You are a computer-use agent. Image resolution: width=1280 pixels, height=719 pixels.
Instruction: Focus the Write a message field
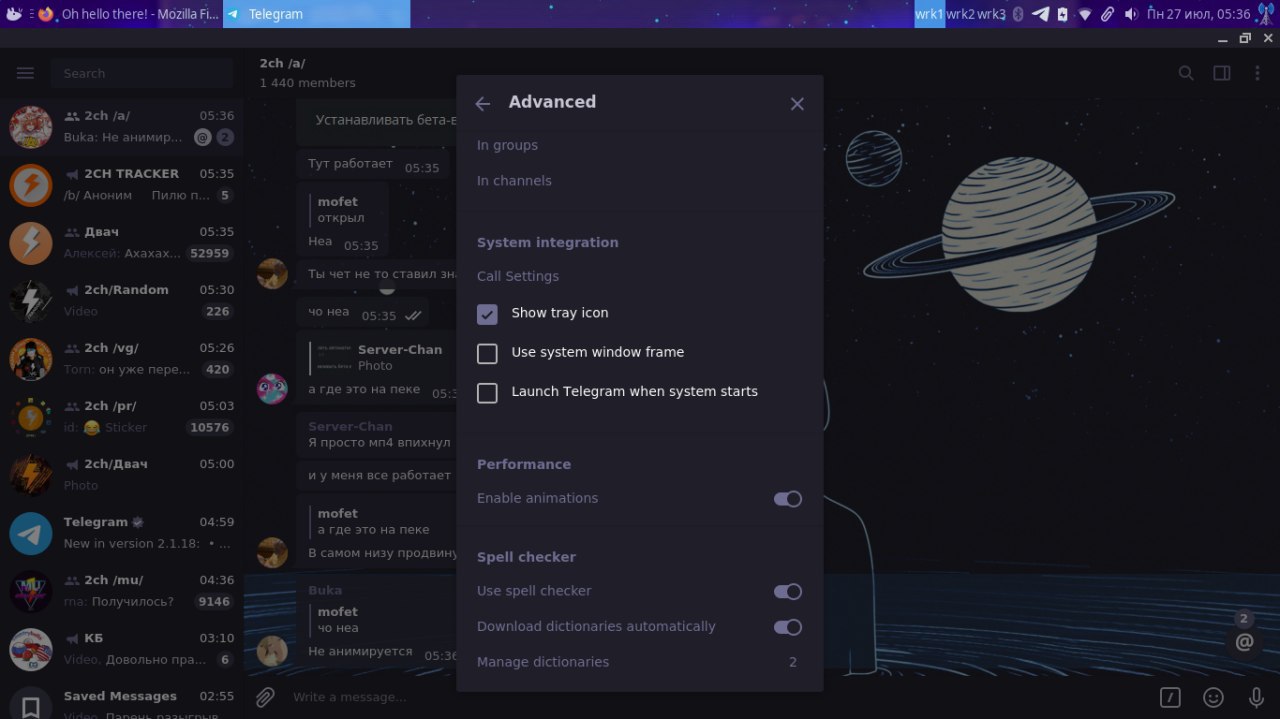point(715,697)
